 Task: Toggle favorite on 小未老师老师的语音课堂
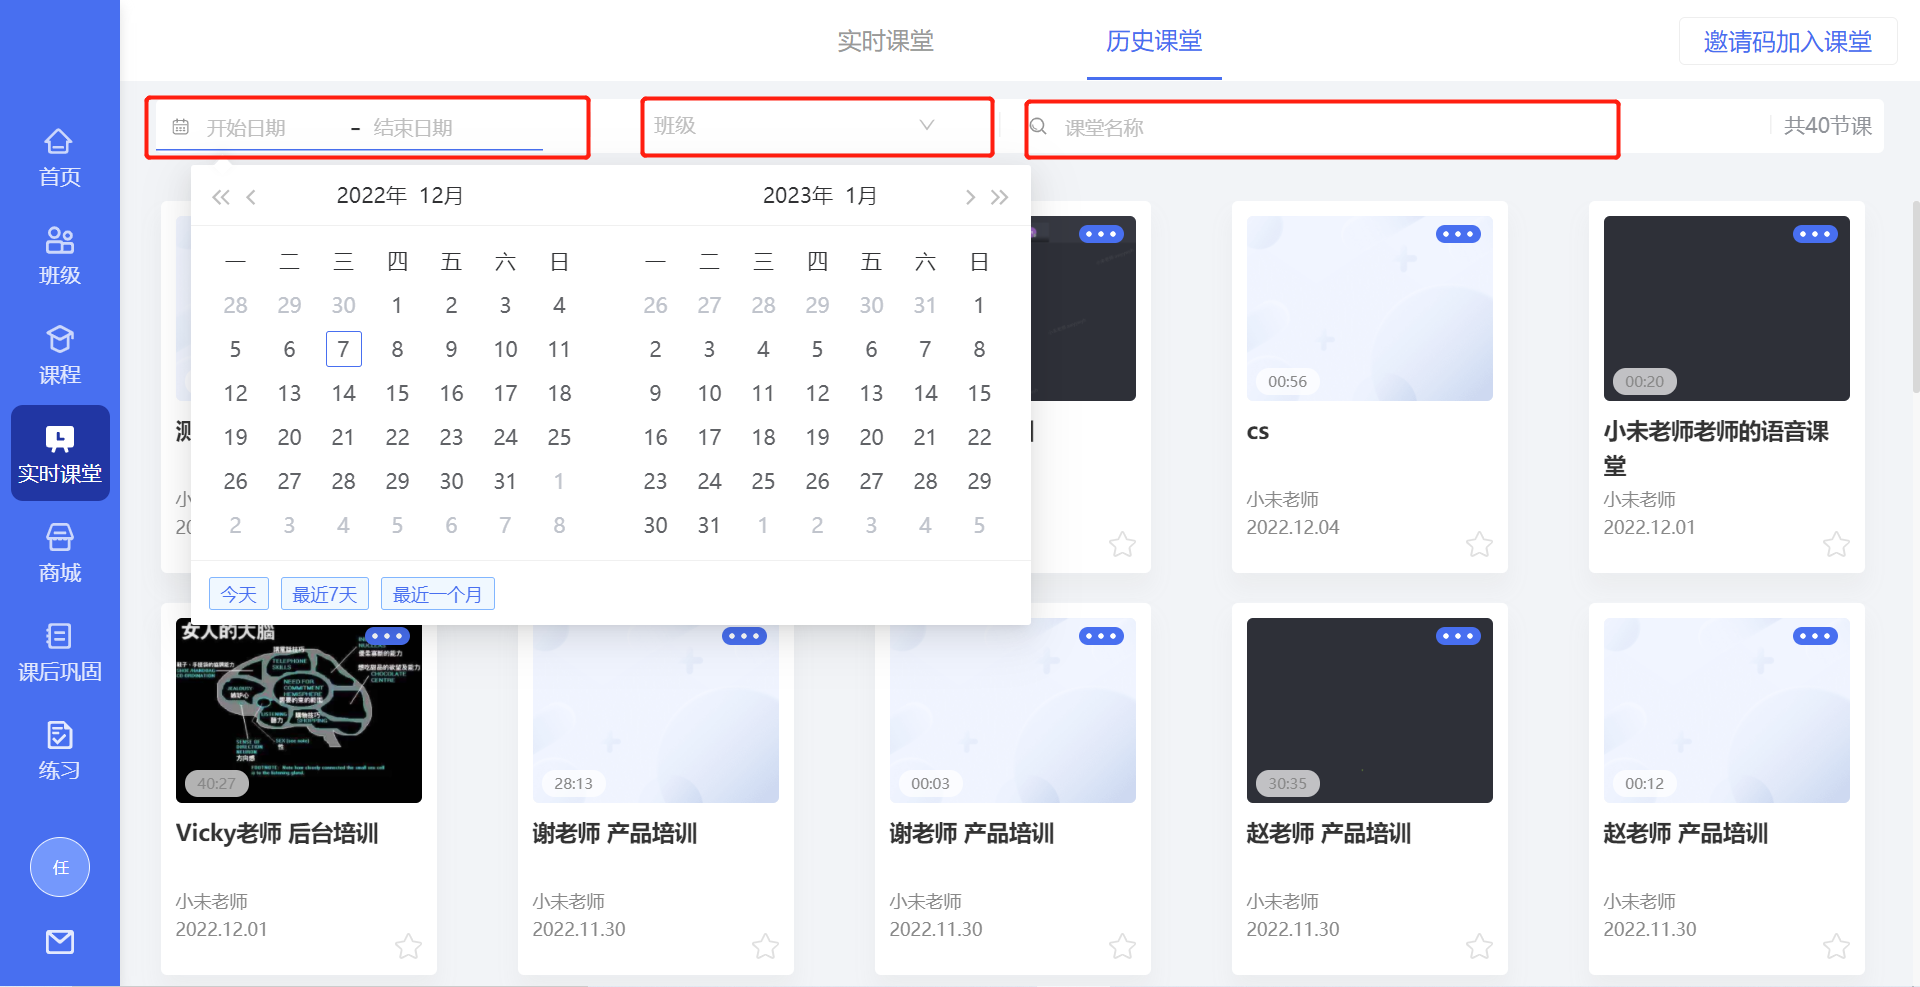[x=1836, y=545]
